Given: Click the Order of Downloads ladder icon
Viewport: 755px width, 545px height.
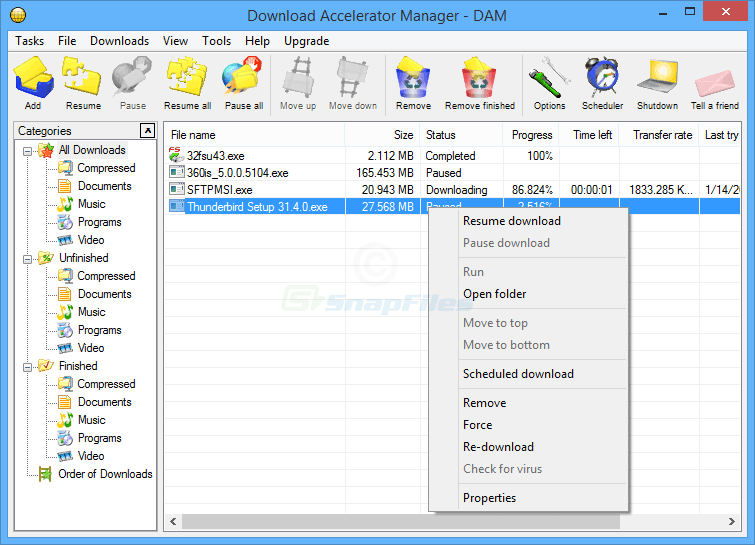Looking at the screenshot, I should [45, 474].
